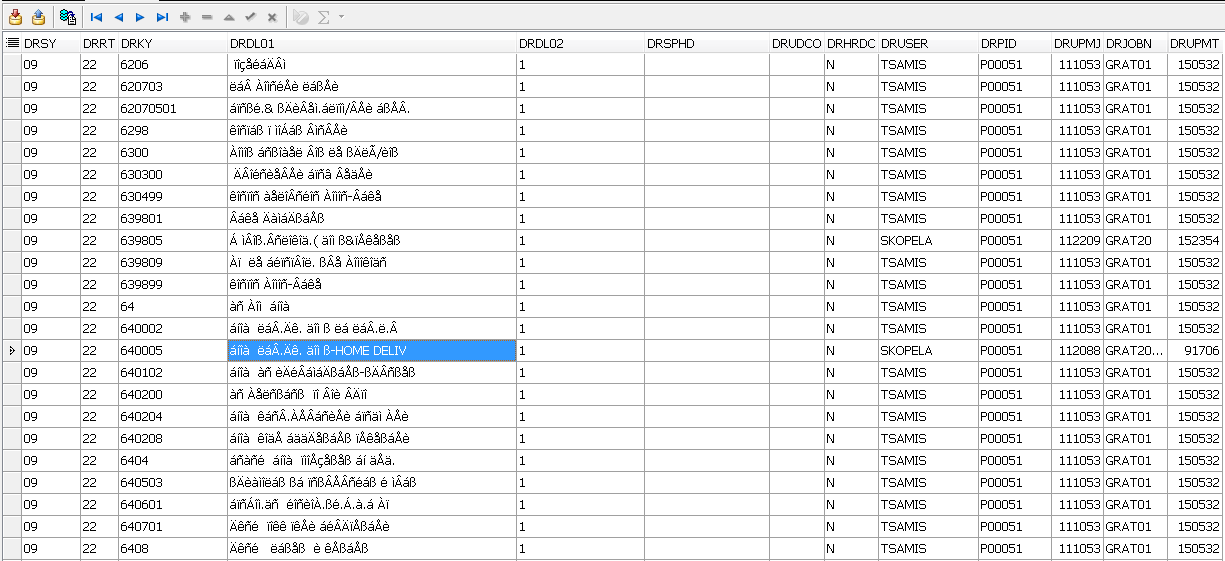Click DRUPMT value 91706
The image size is (1225, 561).
tap(1195, 351)
